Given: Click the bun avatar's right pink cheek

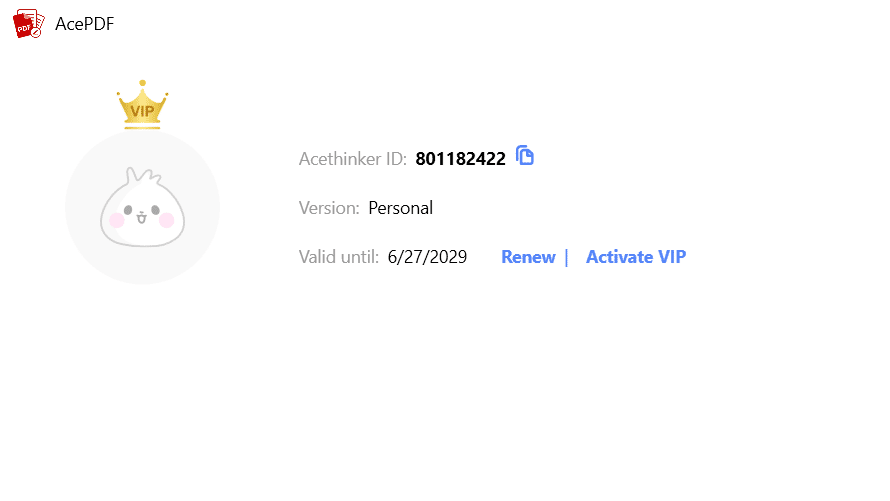Looking at the screenshot, I should click(167, 220).
